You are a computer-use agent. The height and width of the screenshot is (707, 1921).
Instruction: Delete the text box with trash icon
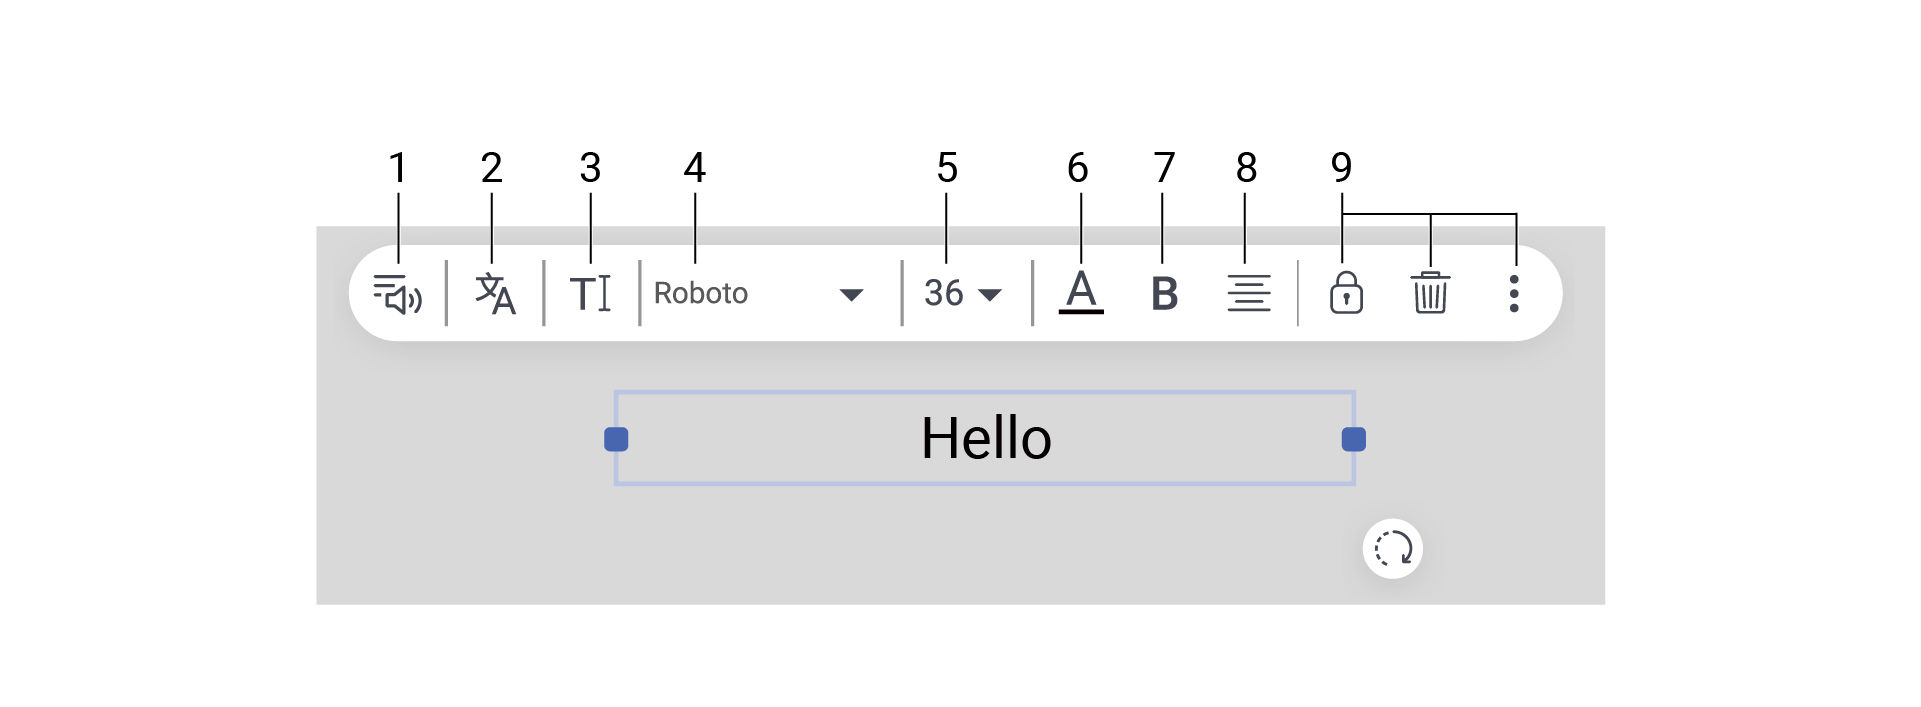(x=1430, y=294)
